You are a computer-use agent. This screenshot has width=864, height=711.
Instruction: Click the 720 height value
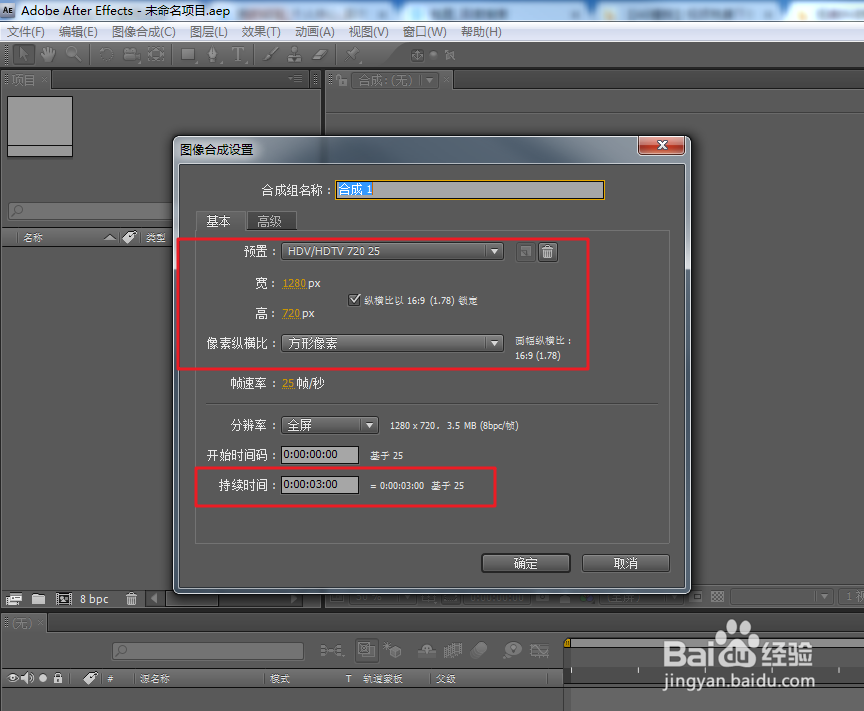[x=291, y=314]
